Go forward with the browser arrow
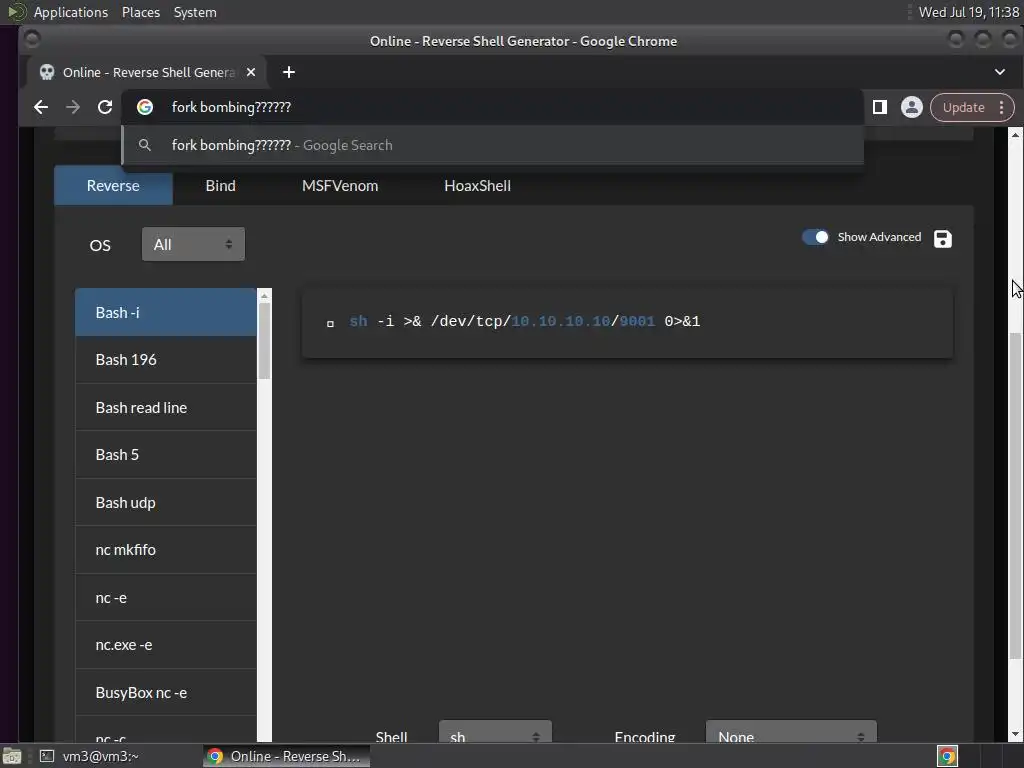Viewport: 1024px width, 768px height. click(72, 107)
